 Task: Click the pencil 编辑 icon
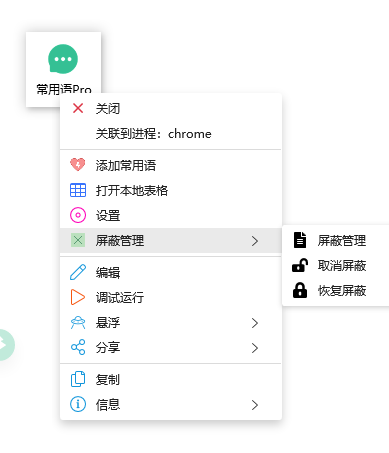(78, 272)
